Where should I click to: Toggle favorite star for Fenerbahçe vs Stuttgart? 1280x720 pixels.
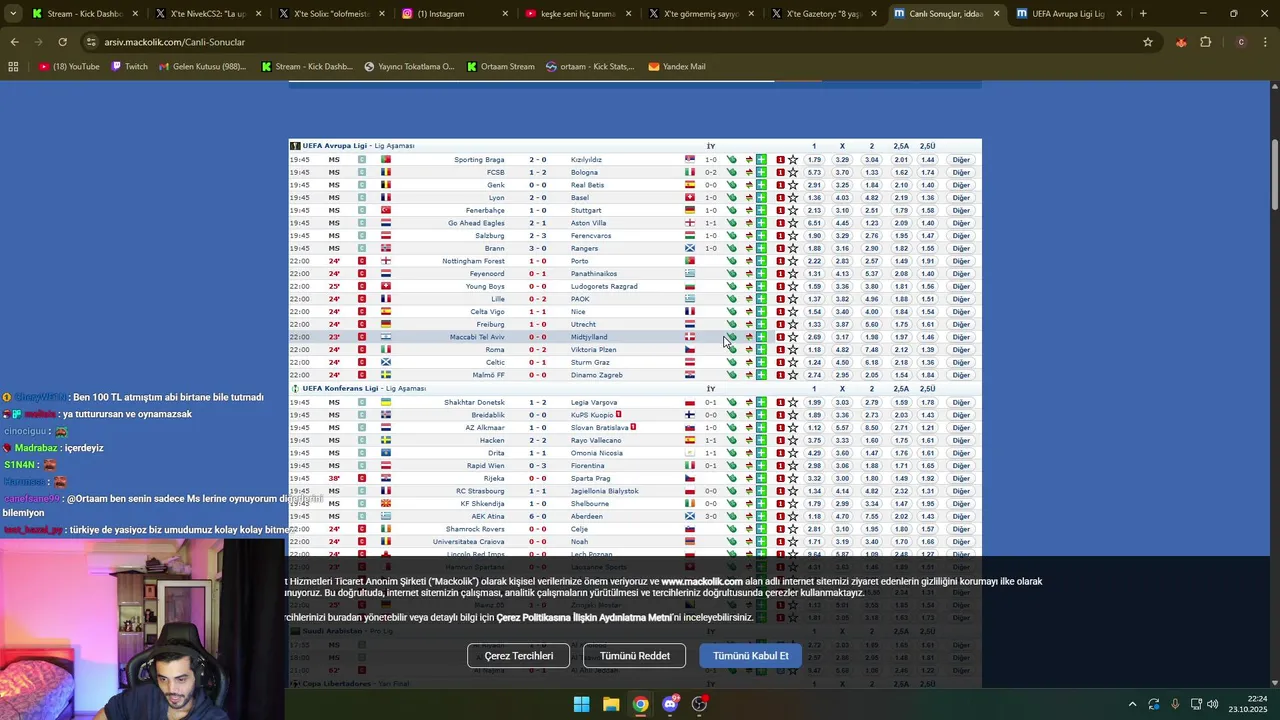[x=793, y=211]
